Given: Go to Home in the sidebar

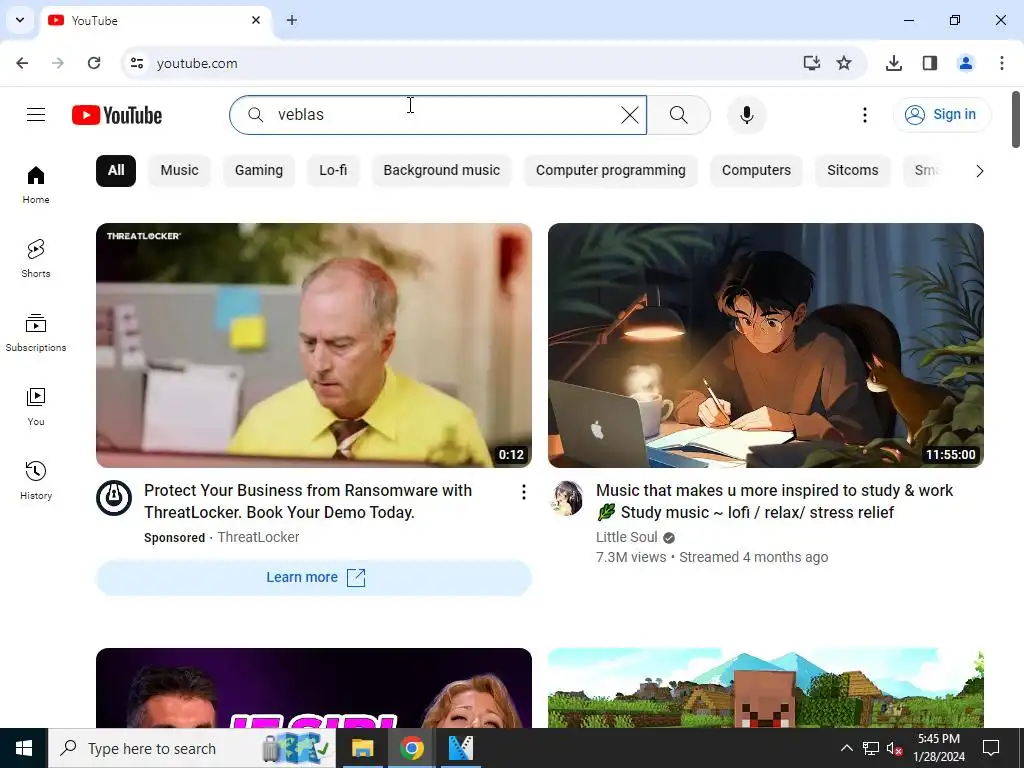Looking at the screenshot, I should point(36,184).
